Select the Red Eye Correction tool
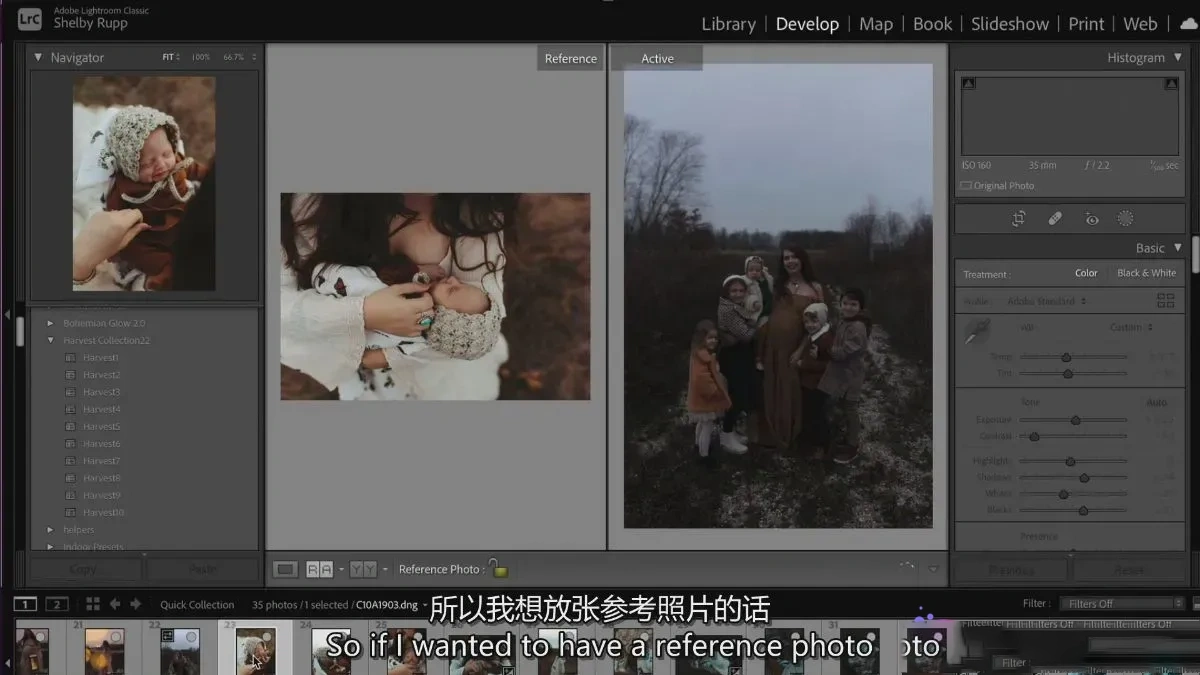Screen dimensions: 1200x675 1091,219
